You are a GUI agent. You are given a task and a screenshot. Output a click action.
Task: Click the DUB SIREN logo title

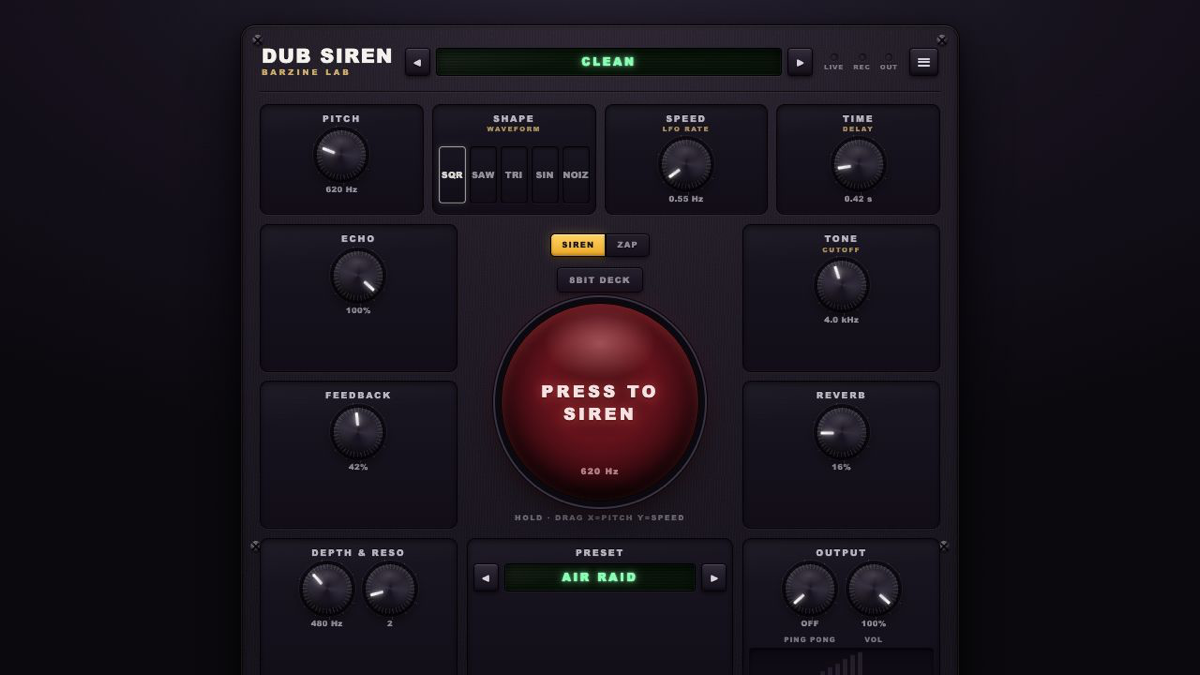[x=327, y=56]
